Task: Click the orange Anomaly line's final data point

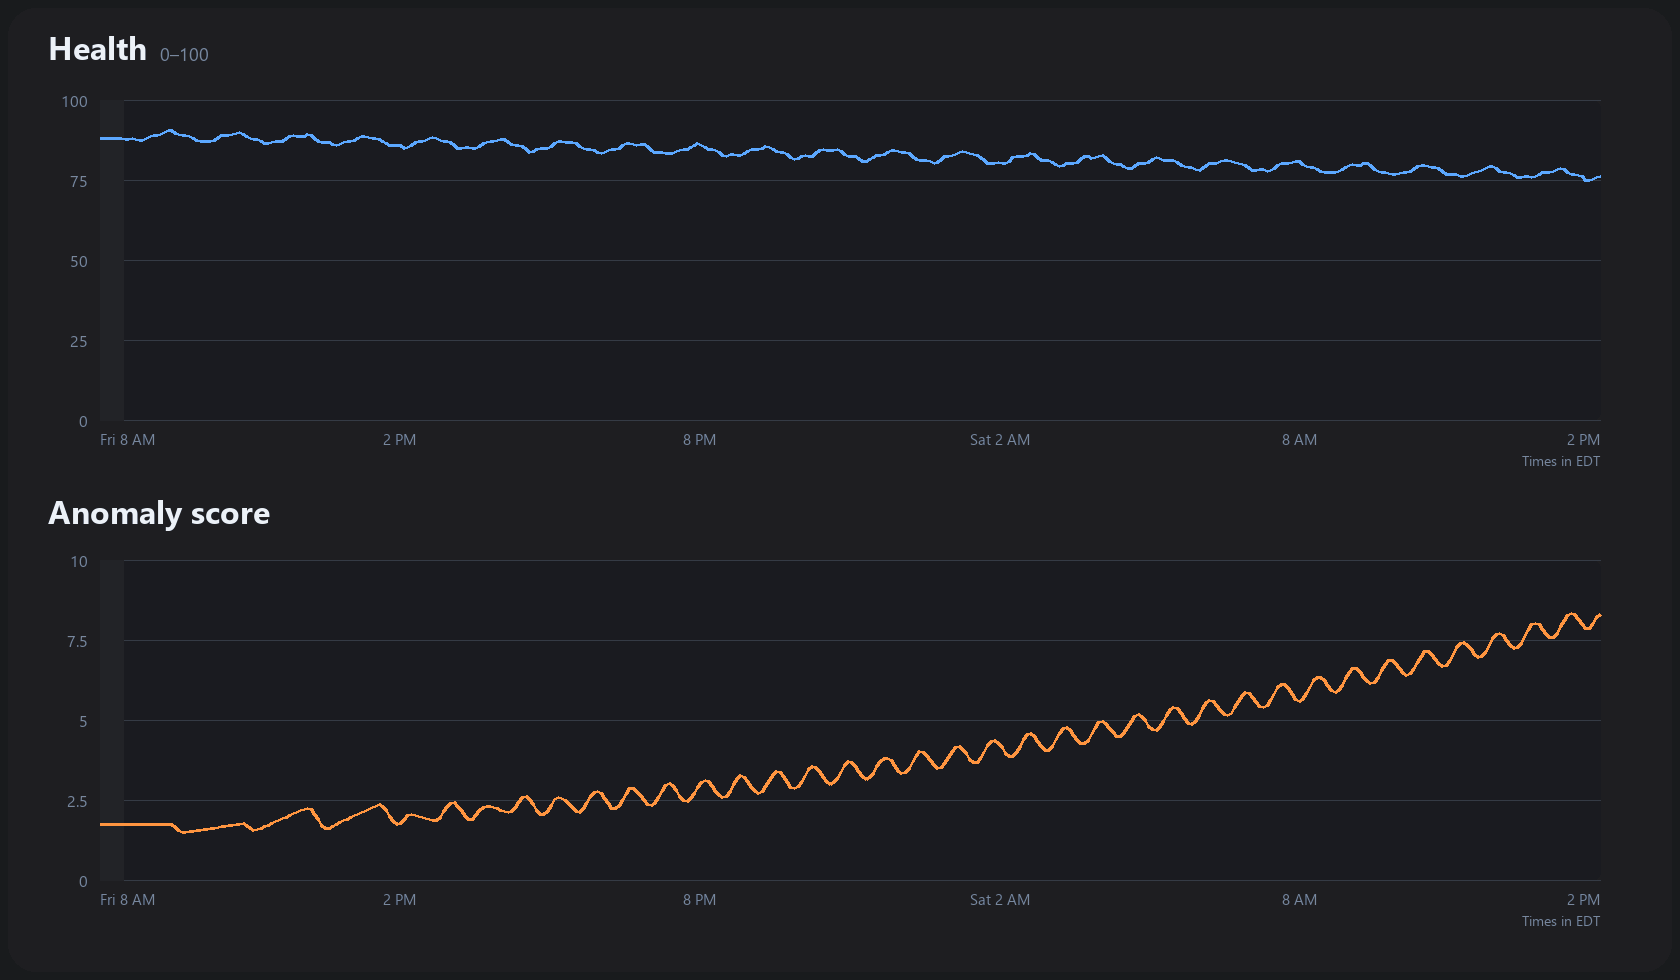Action: 1600,615
